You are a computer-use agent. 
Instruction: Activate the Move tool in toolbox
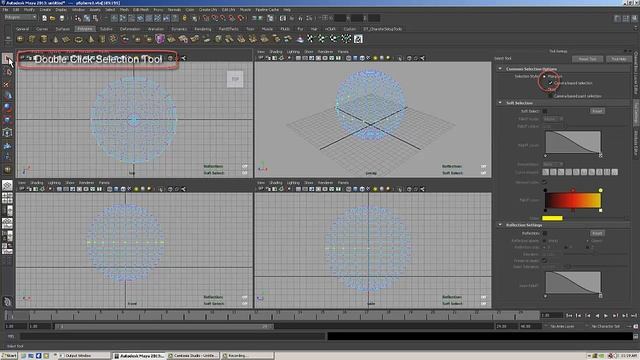[7, 96]
